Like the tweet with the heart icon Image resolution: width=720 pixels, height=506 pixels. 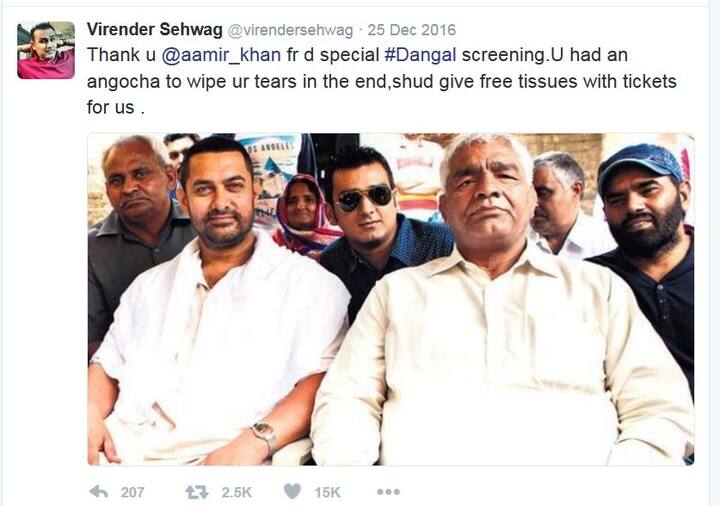click(x=292, y=492)
